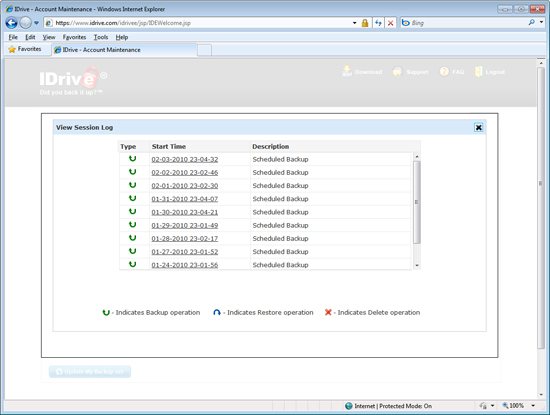Click the page vertical scrollbar thumb
The height and width of the screenshot is (415, 550).
541,208
